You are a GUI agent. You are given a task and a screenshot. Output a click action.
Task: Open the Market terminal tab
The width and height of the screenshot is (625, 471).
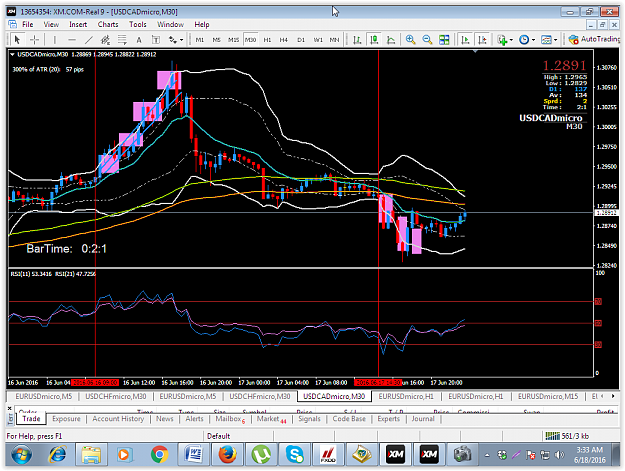click(271, 419)
